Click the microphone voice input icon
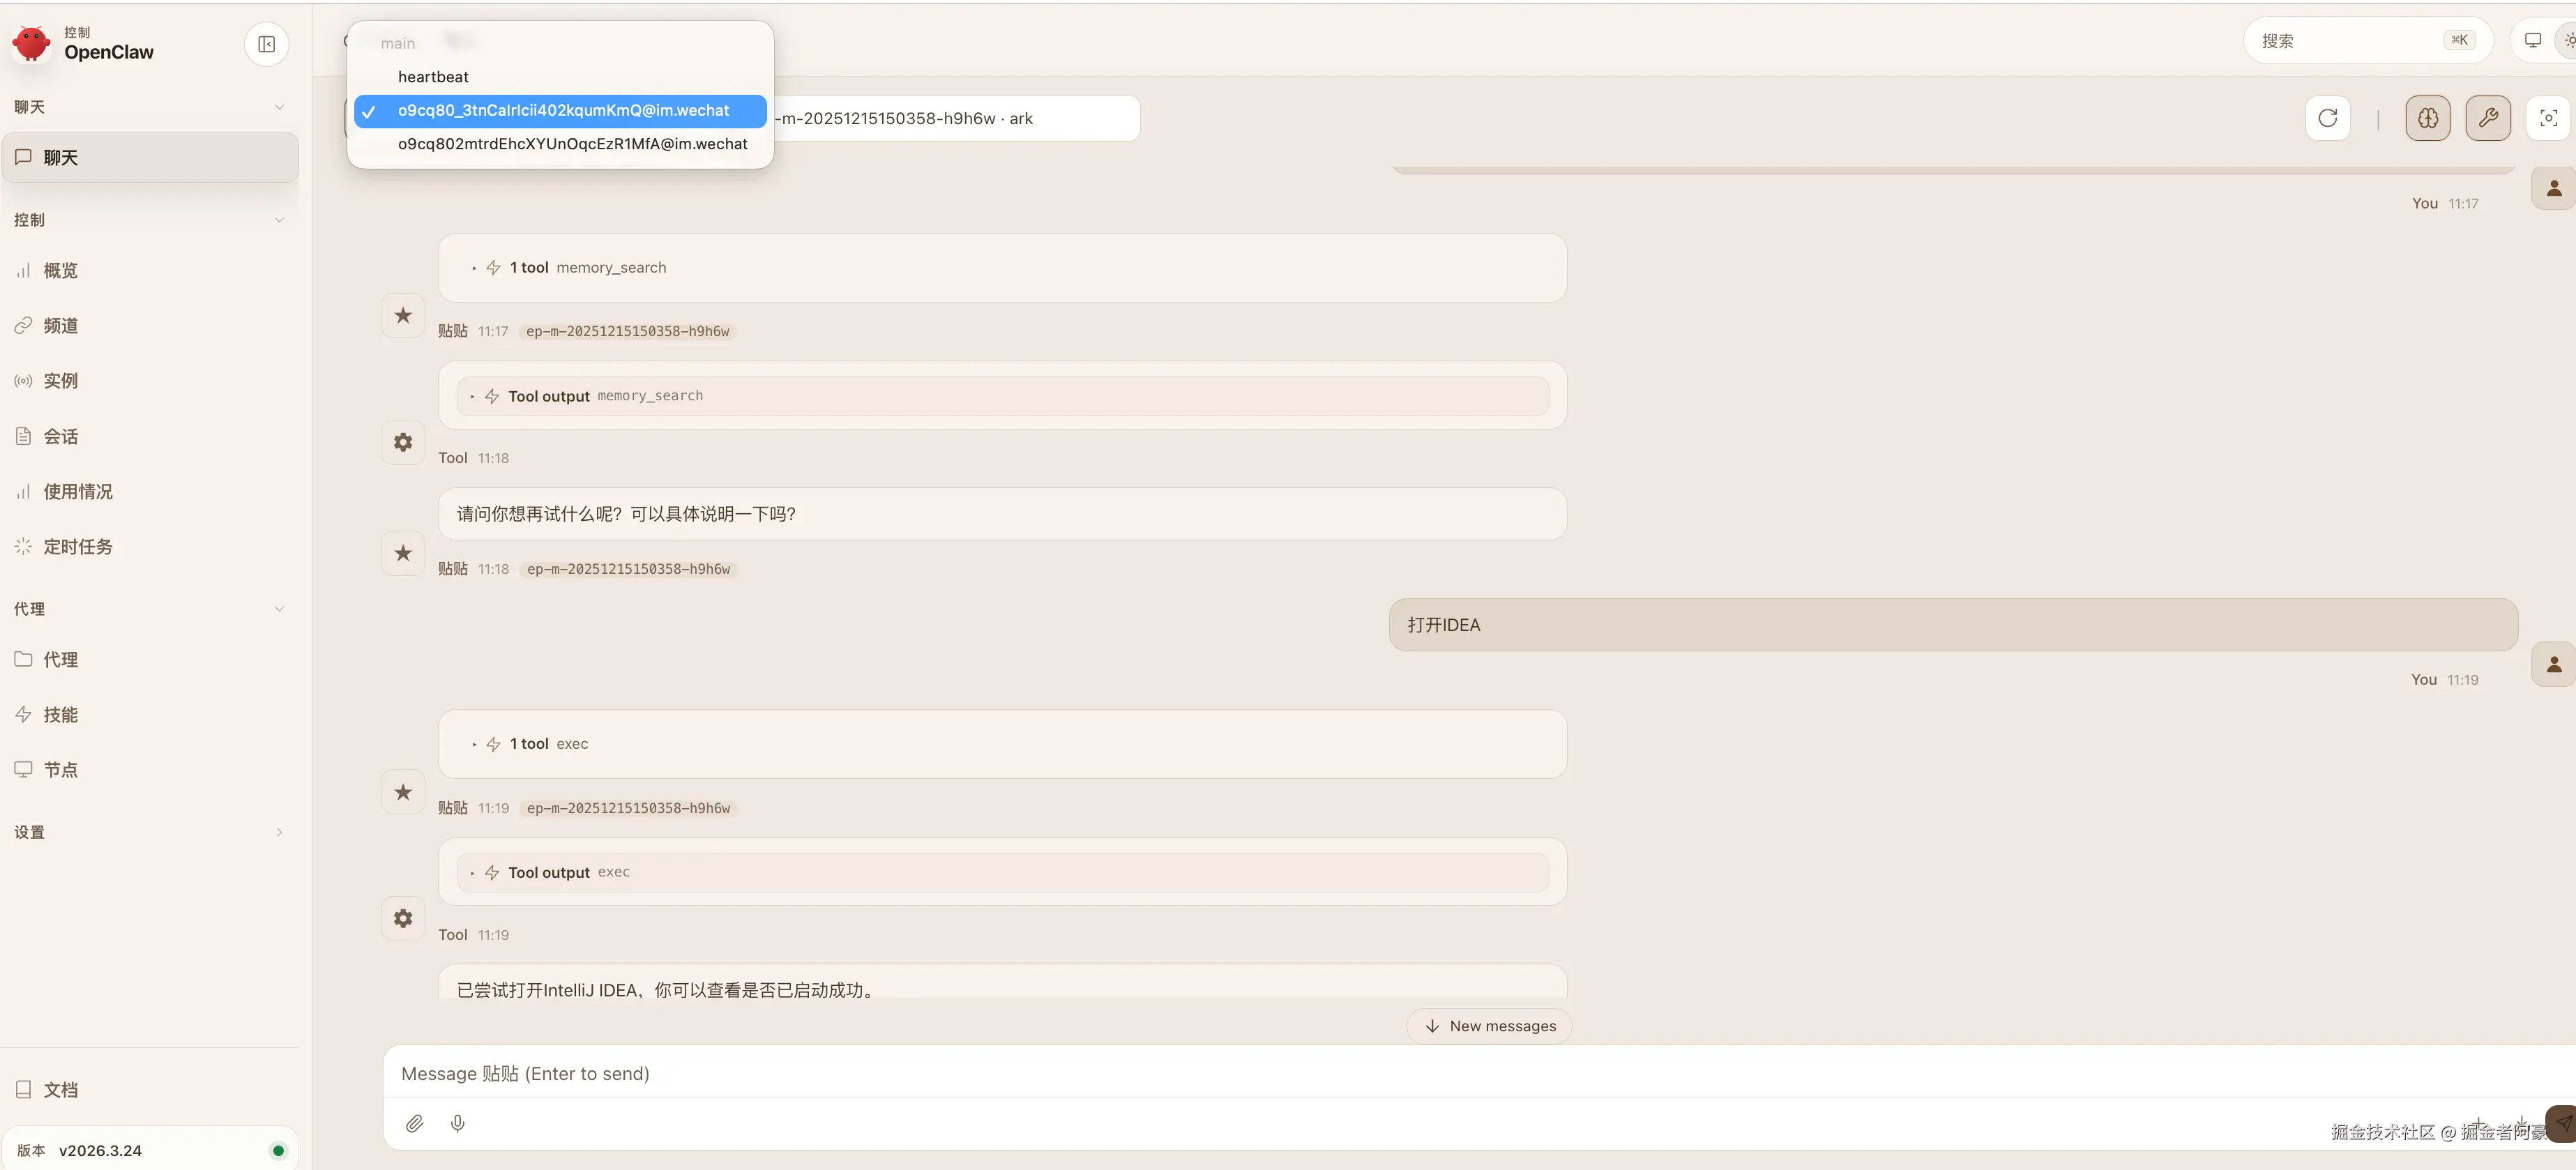Viewport: 2576px width, 1170px height. (x=458, y=1124)
